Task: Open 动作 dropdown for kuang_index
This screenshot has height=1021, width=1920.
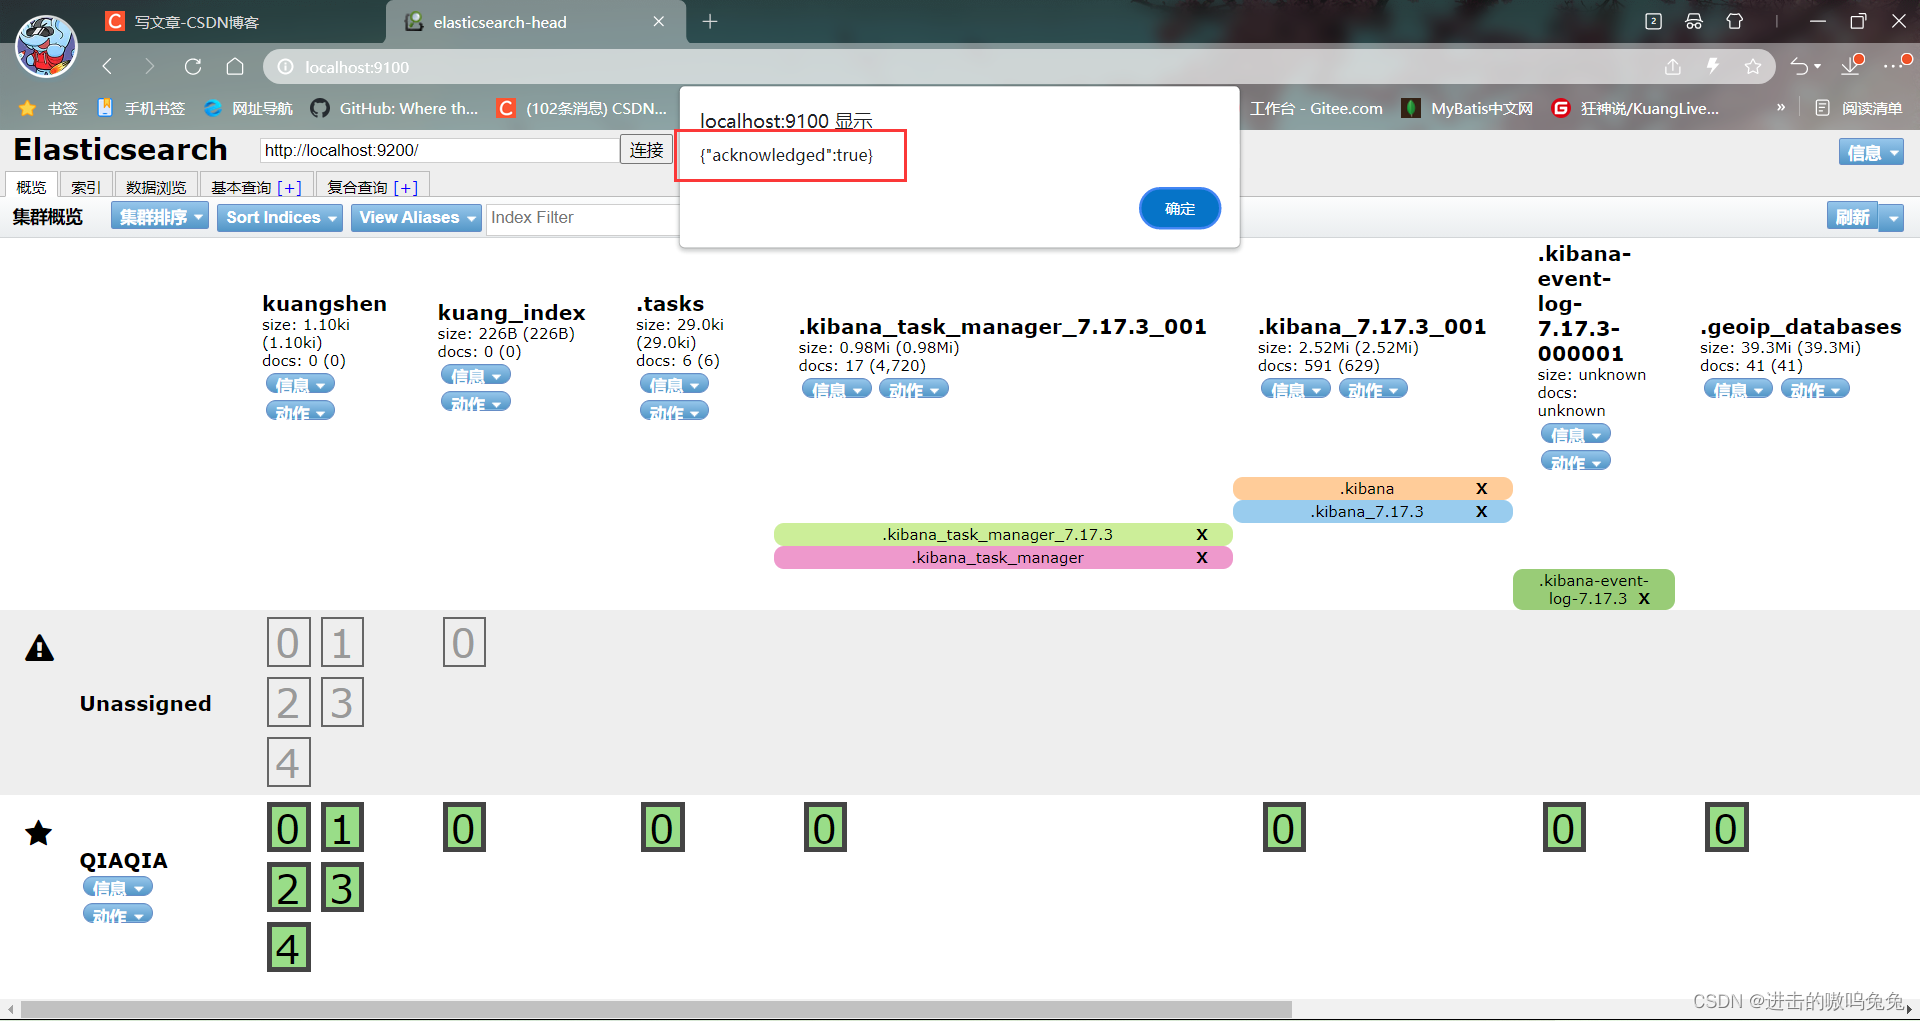Action: 476,402
